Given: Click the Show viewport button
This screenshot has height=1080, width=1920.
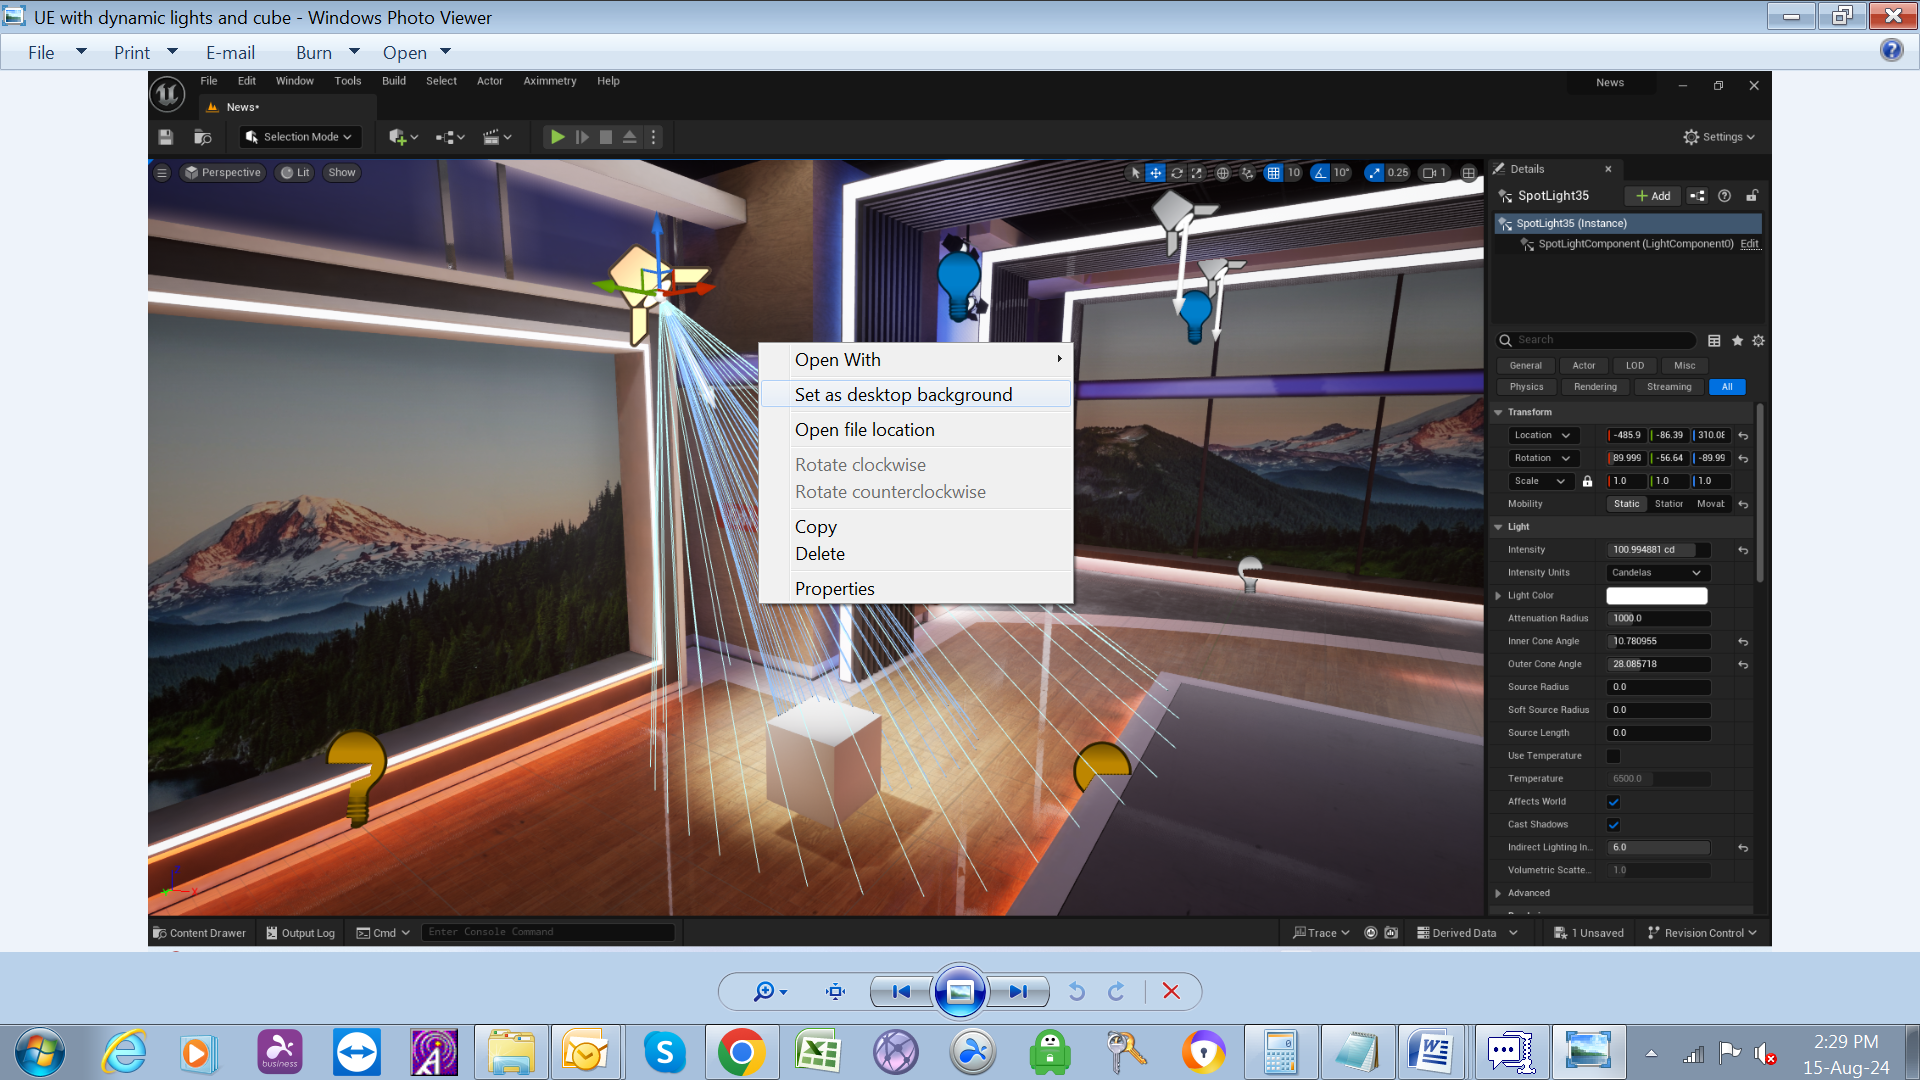Looking at the screenshot, I should pyautogui.click(x=342, y=173).
